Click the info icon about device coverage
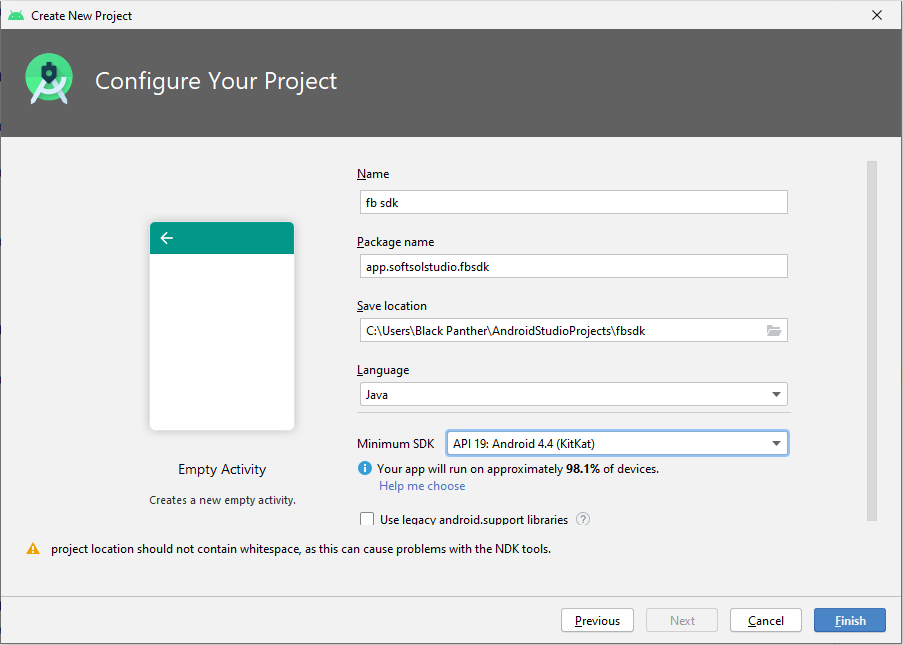The height and width of the screenshot is (645, 903). pos(363,467)
